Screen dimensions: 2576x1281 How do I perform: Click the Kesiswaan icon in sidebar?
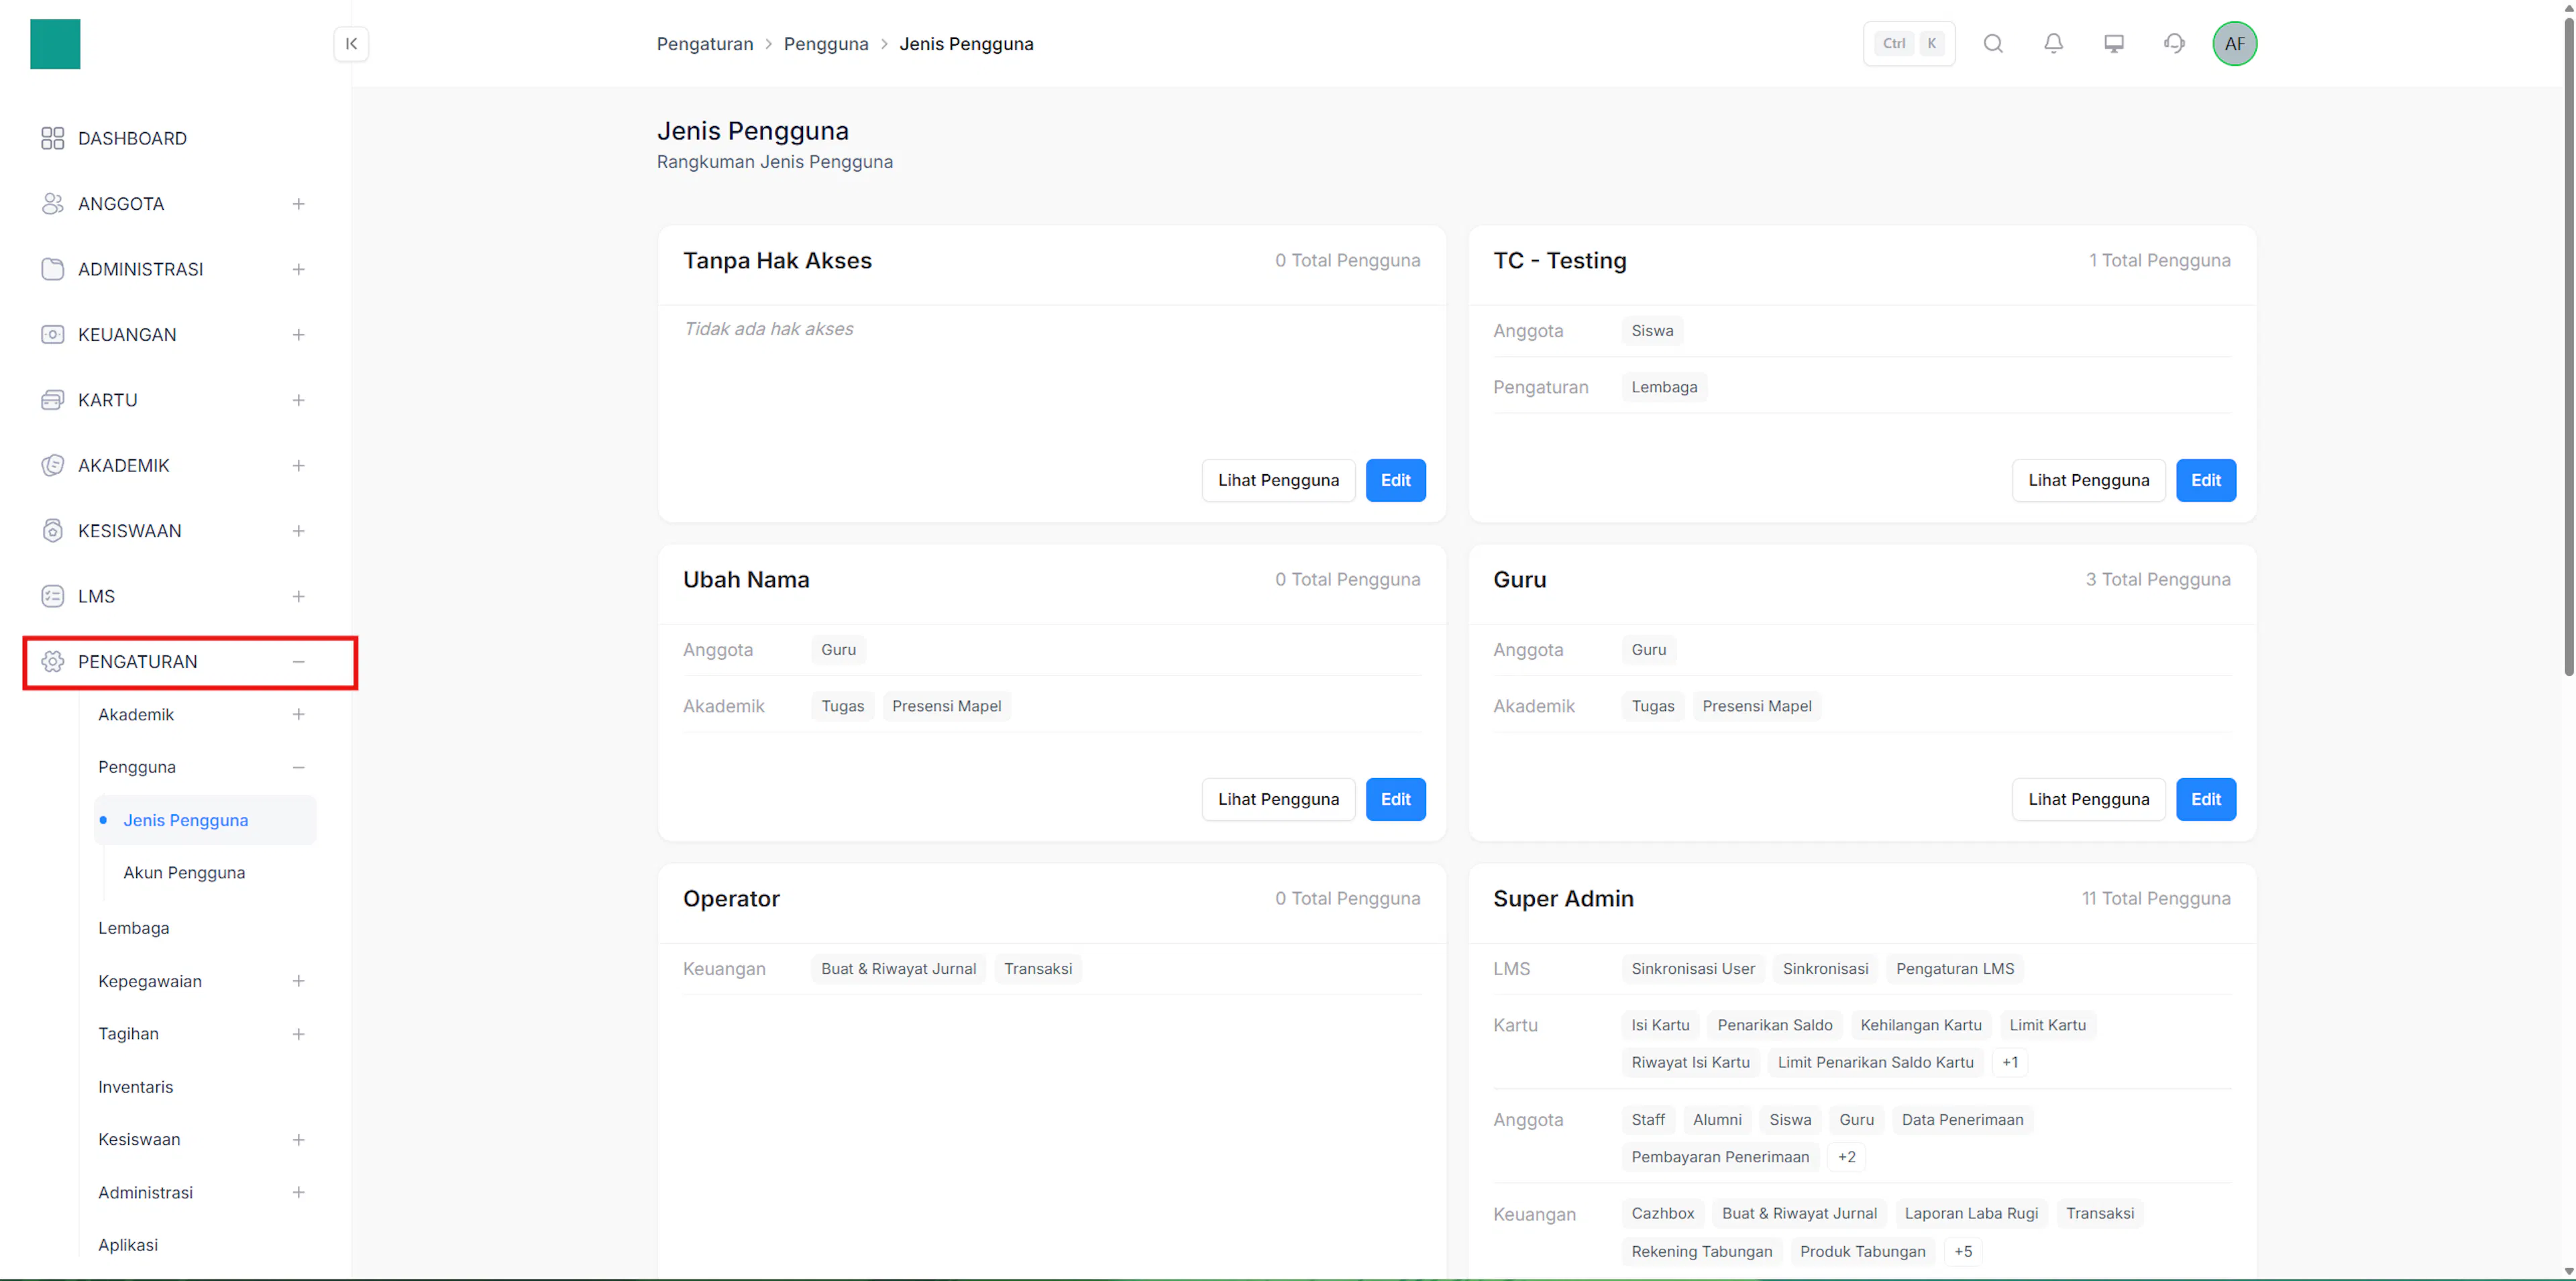tap(52, 531)
